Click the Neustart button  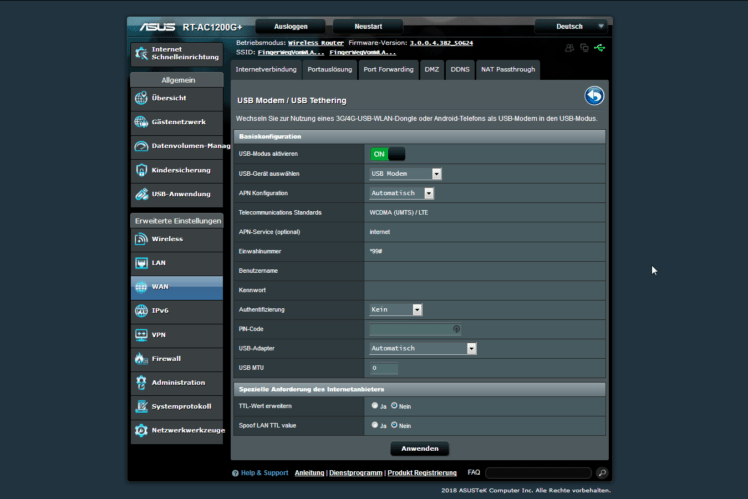tap(368, 27)
